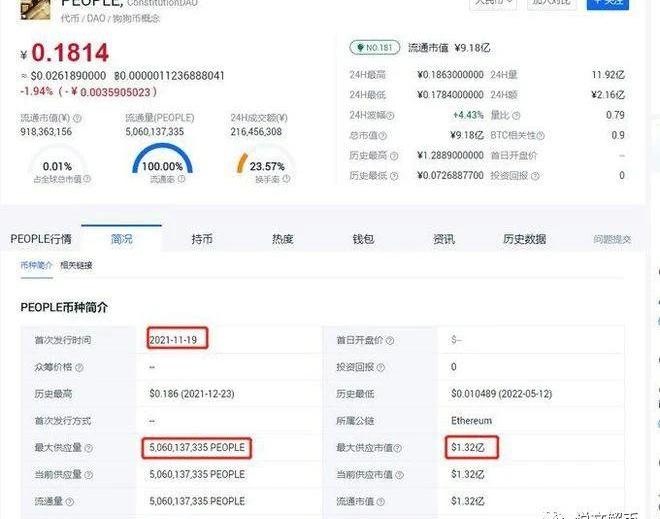Click the Ethereum public chain value
The width and height of the screenshot is (660, 519).
(471, 421)
